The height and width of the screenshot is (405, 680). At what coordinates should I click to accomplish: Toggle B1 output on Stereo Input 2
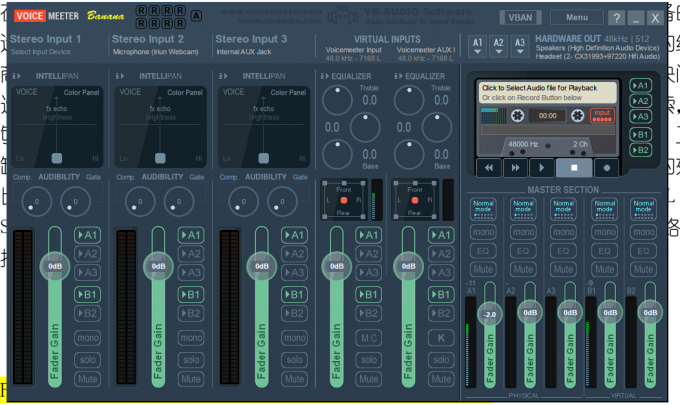click(x=191, y=295)
